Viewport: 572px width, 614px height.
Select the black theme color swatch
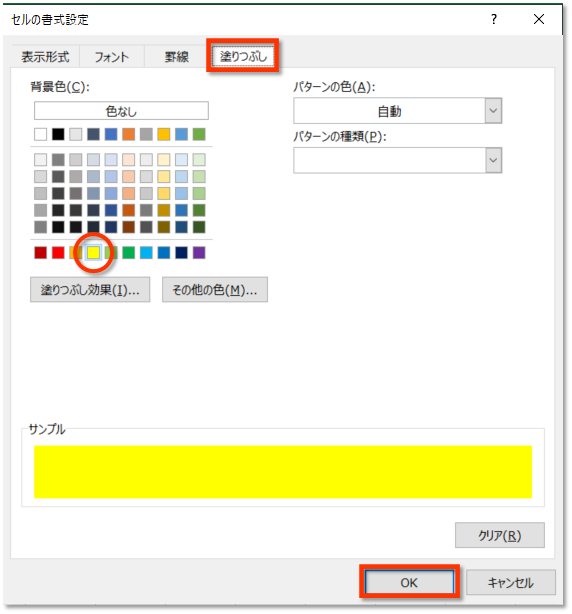[x=58, y=134]
